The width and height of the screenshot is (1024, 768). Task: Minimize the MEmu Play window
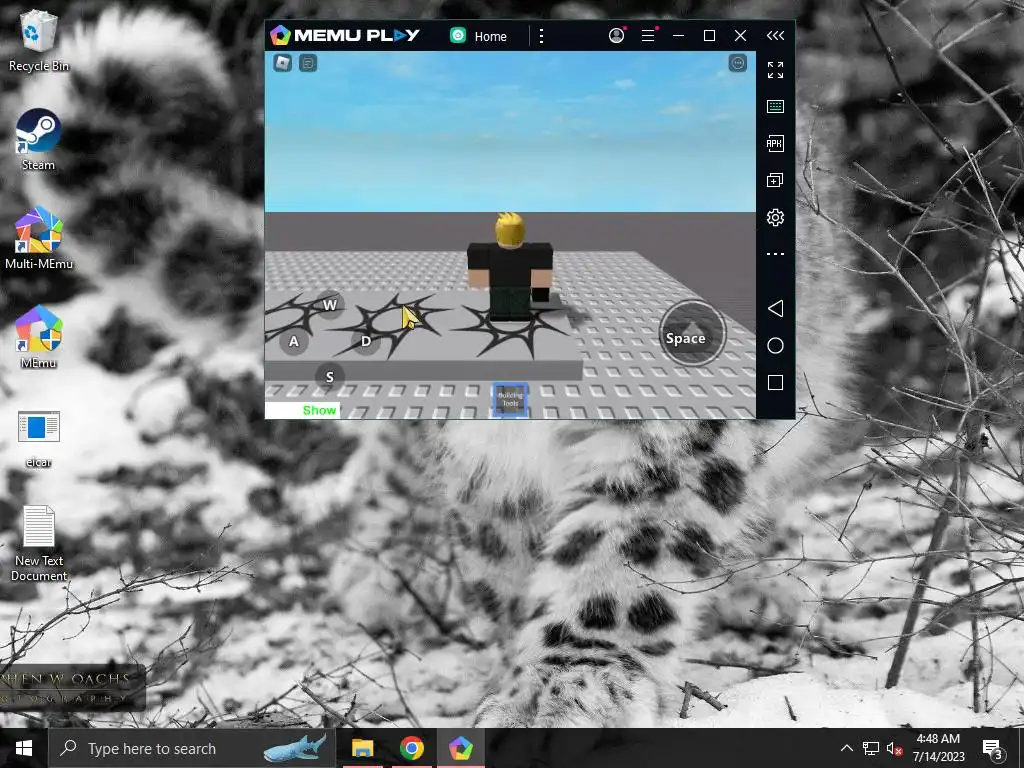(x=679, y=35)
